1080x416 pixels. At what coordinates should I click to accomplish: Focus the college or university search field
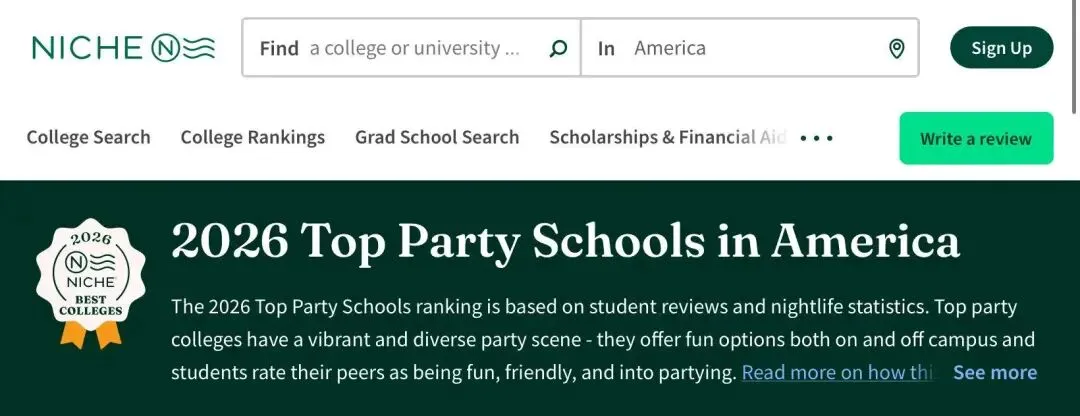point(415,48)
